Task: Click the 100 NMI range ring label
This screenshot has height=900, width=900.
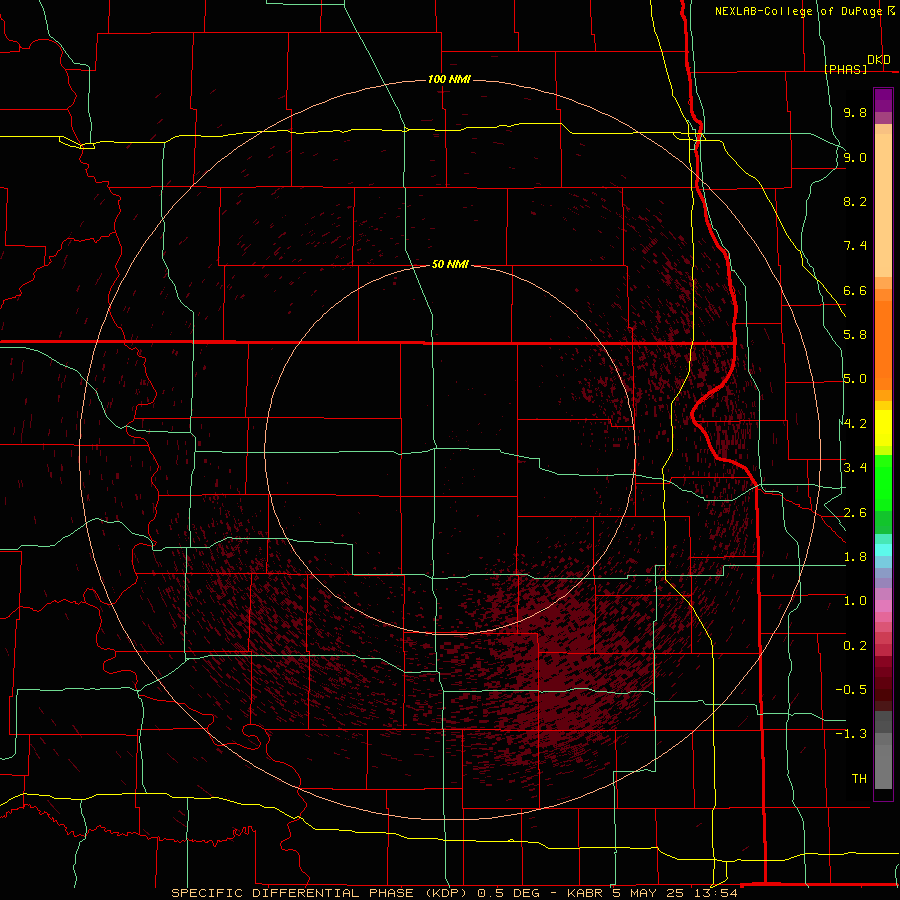Action: (449, 79)
